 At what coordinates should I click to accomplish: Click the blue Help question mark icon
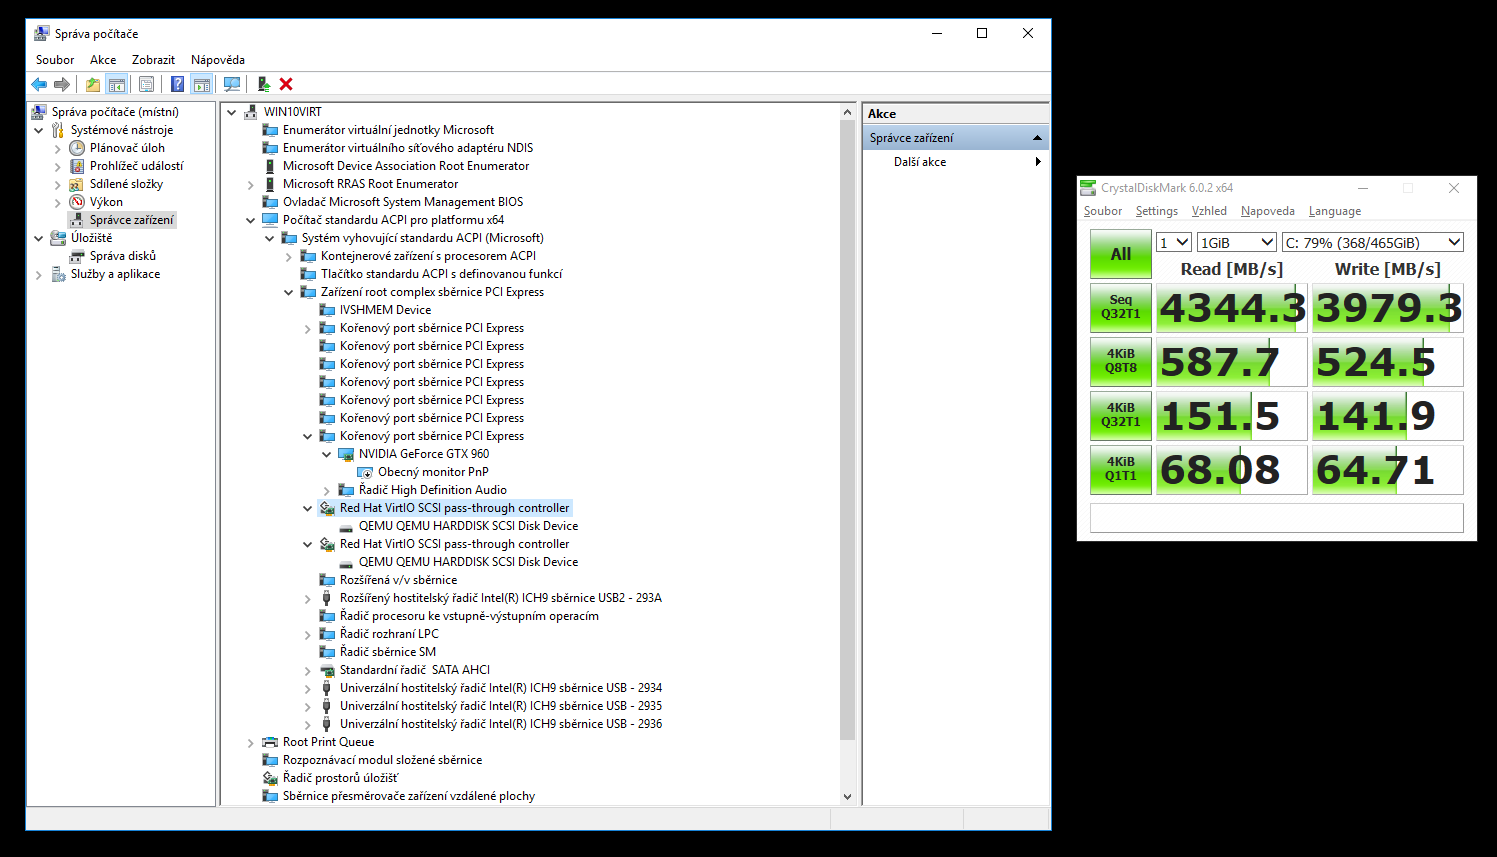click(x=177, y=85)
